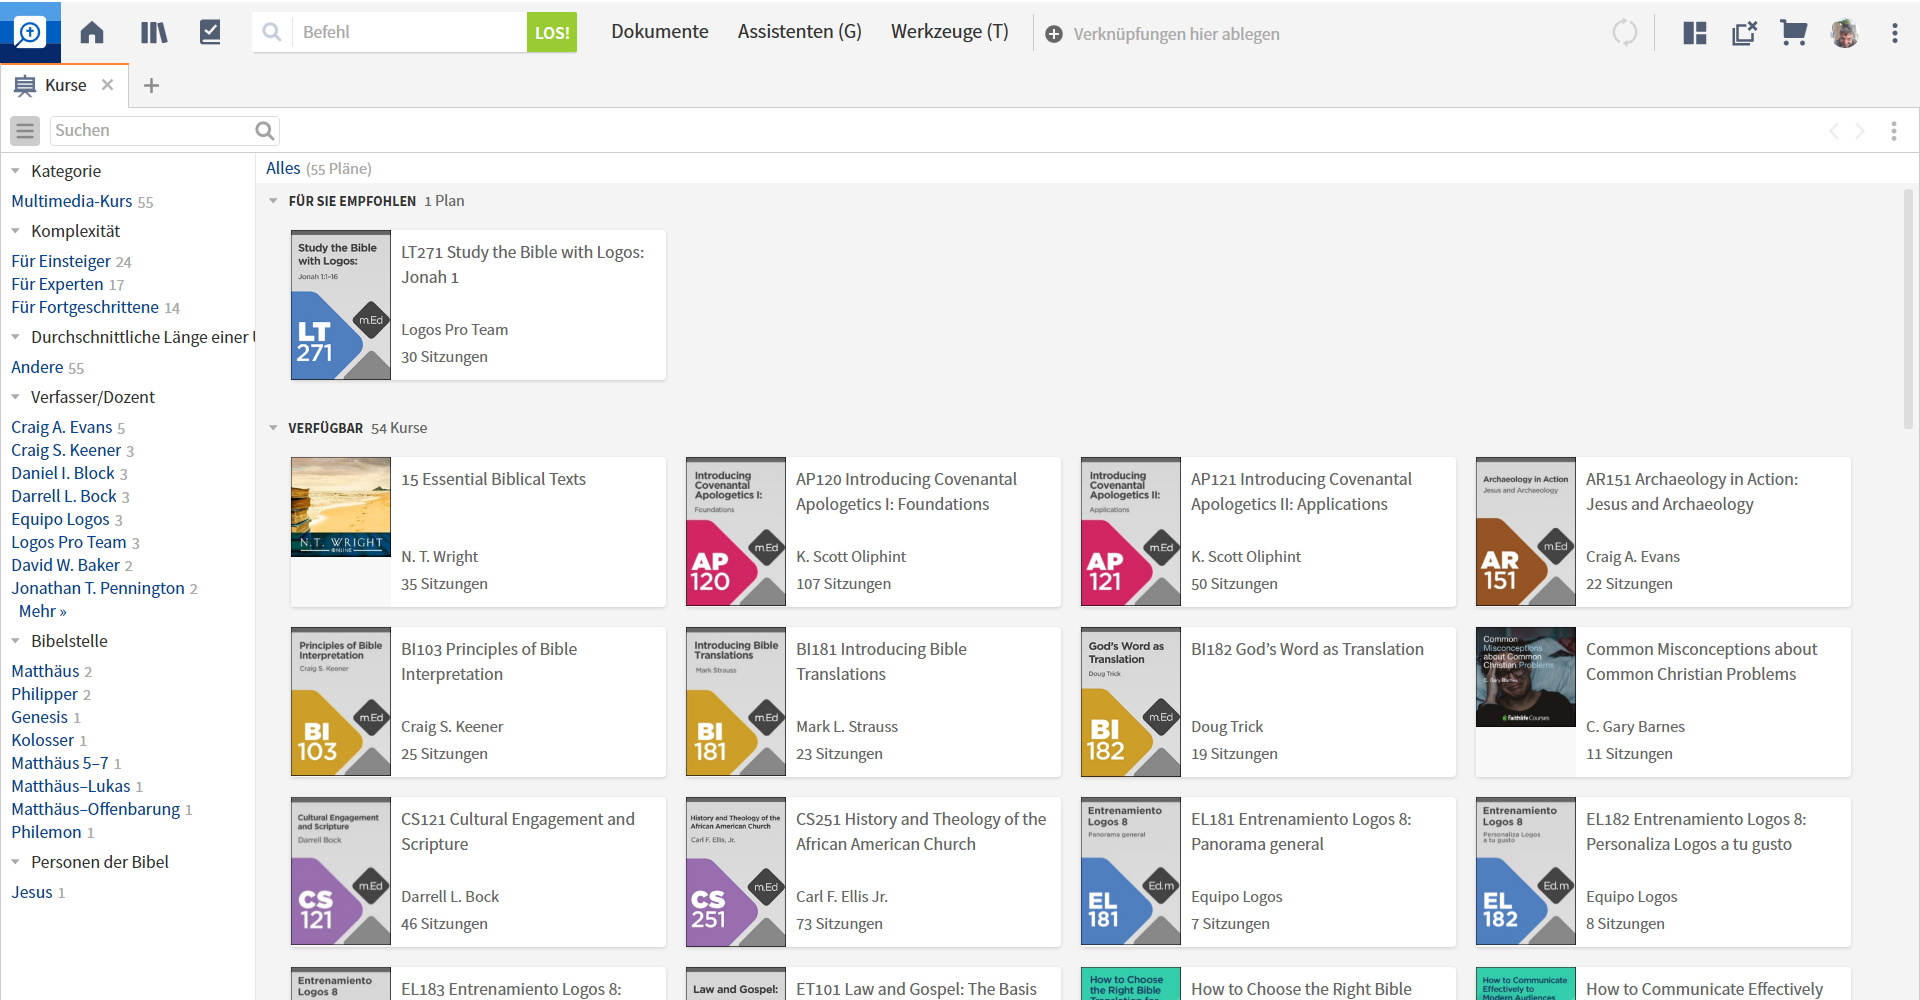Filter by Bibelstelle Philipper
Screen dimensions: 1920x1000
(44, 694)
